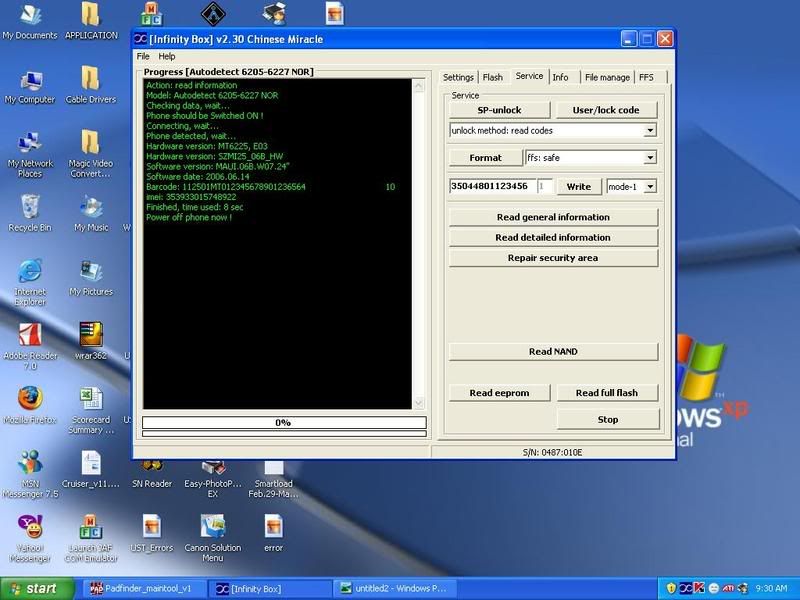Open the Help menu in Infinity Box

pyautogui.click(x=166, y=56)
